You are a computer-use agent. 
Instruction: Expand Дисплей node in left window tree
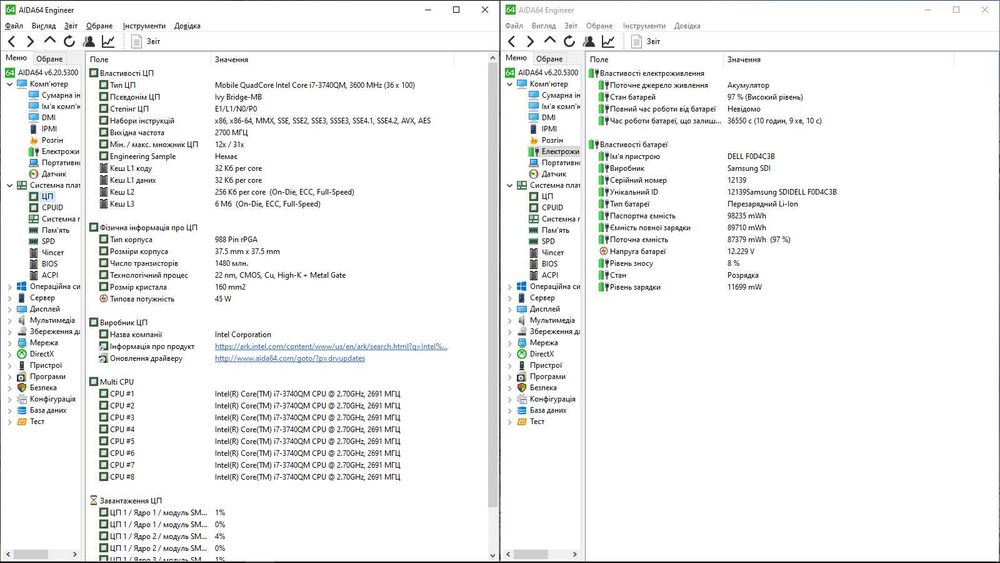pos(10,309)
